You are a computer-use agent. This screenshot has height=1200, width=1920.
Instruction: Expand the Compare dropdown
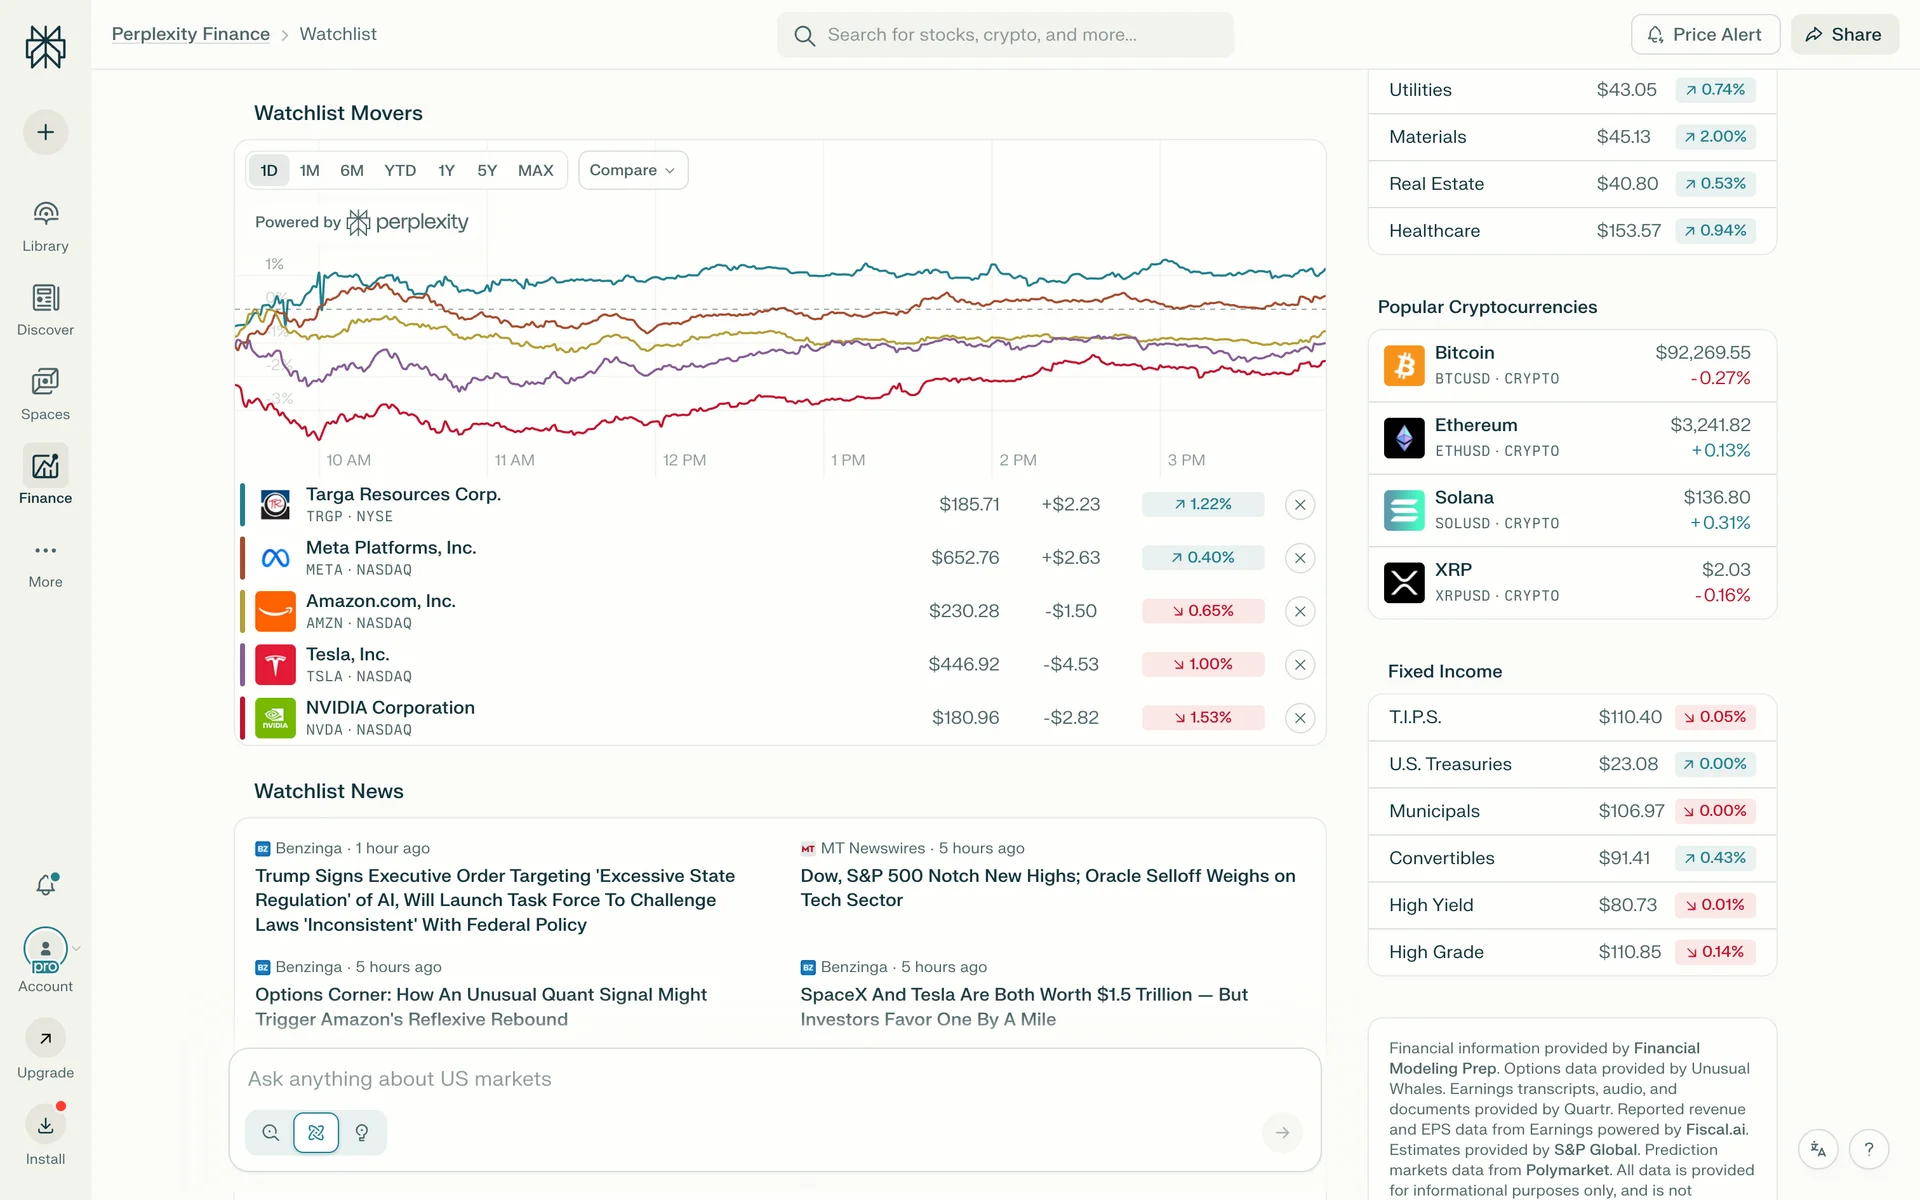pyautogui.click(x=632, y=170)
